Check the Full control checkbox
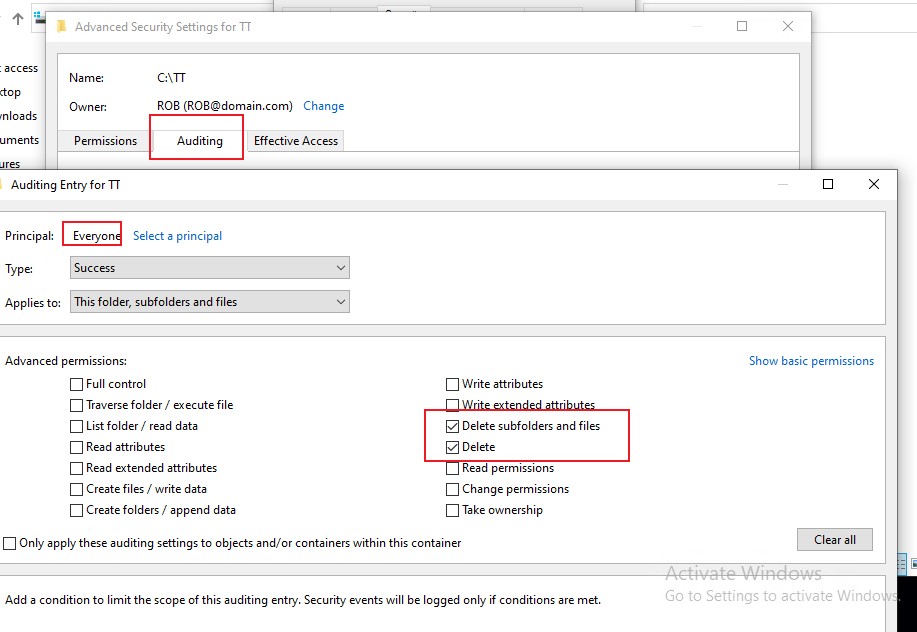Screen dimensions: 917x632 coord(76,384)
